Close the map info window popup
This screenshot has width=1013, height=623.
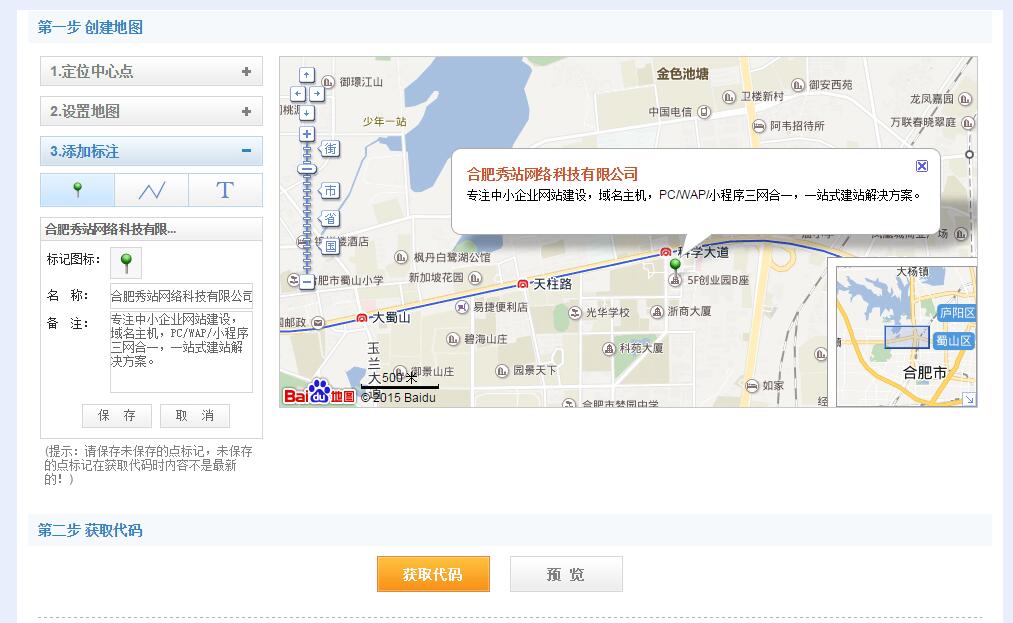(922, 166)
